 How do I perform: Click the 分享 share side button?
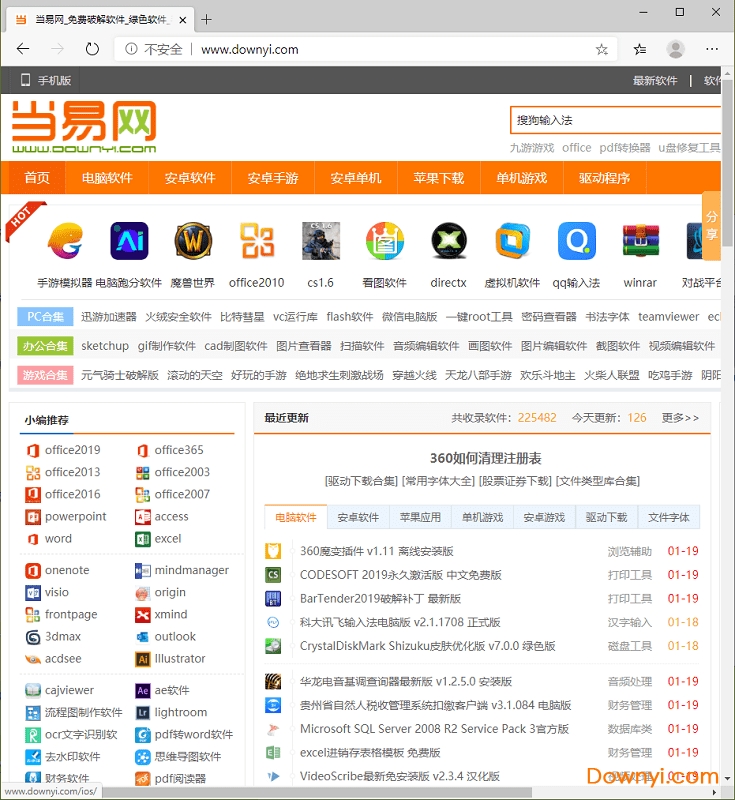[712, 225]
